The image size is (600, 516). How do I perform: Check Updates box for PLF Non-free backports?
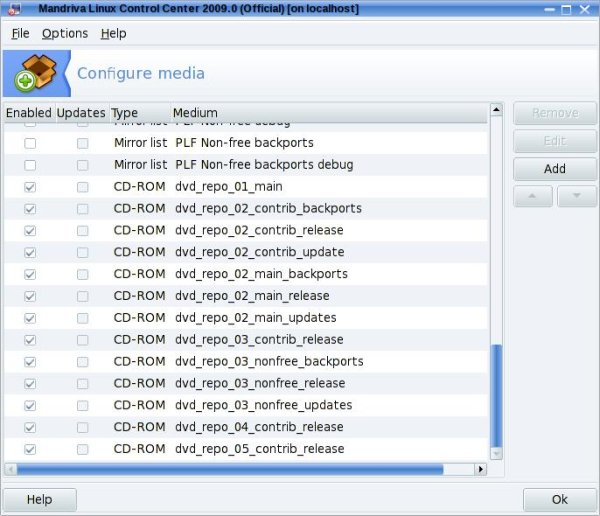coord(82,143)
